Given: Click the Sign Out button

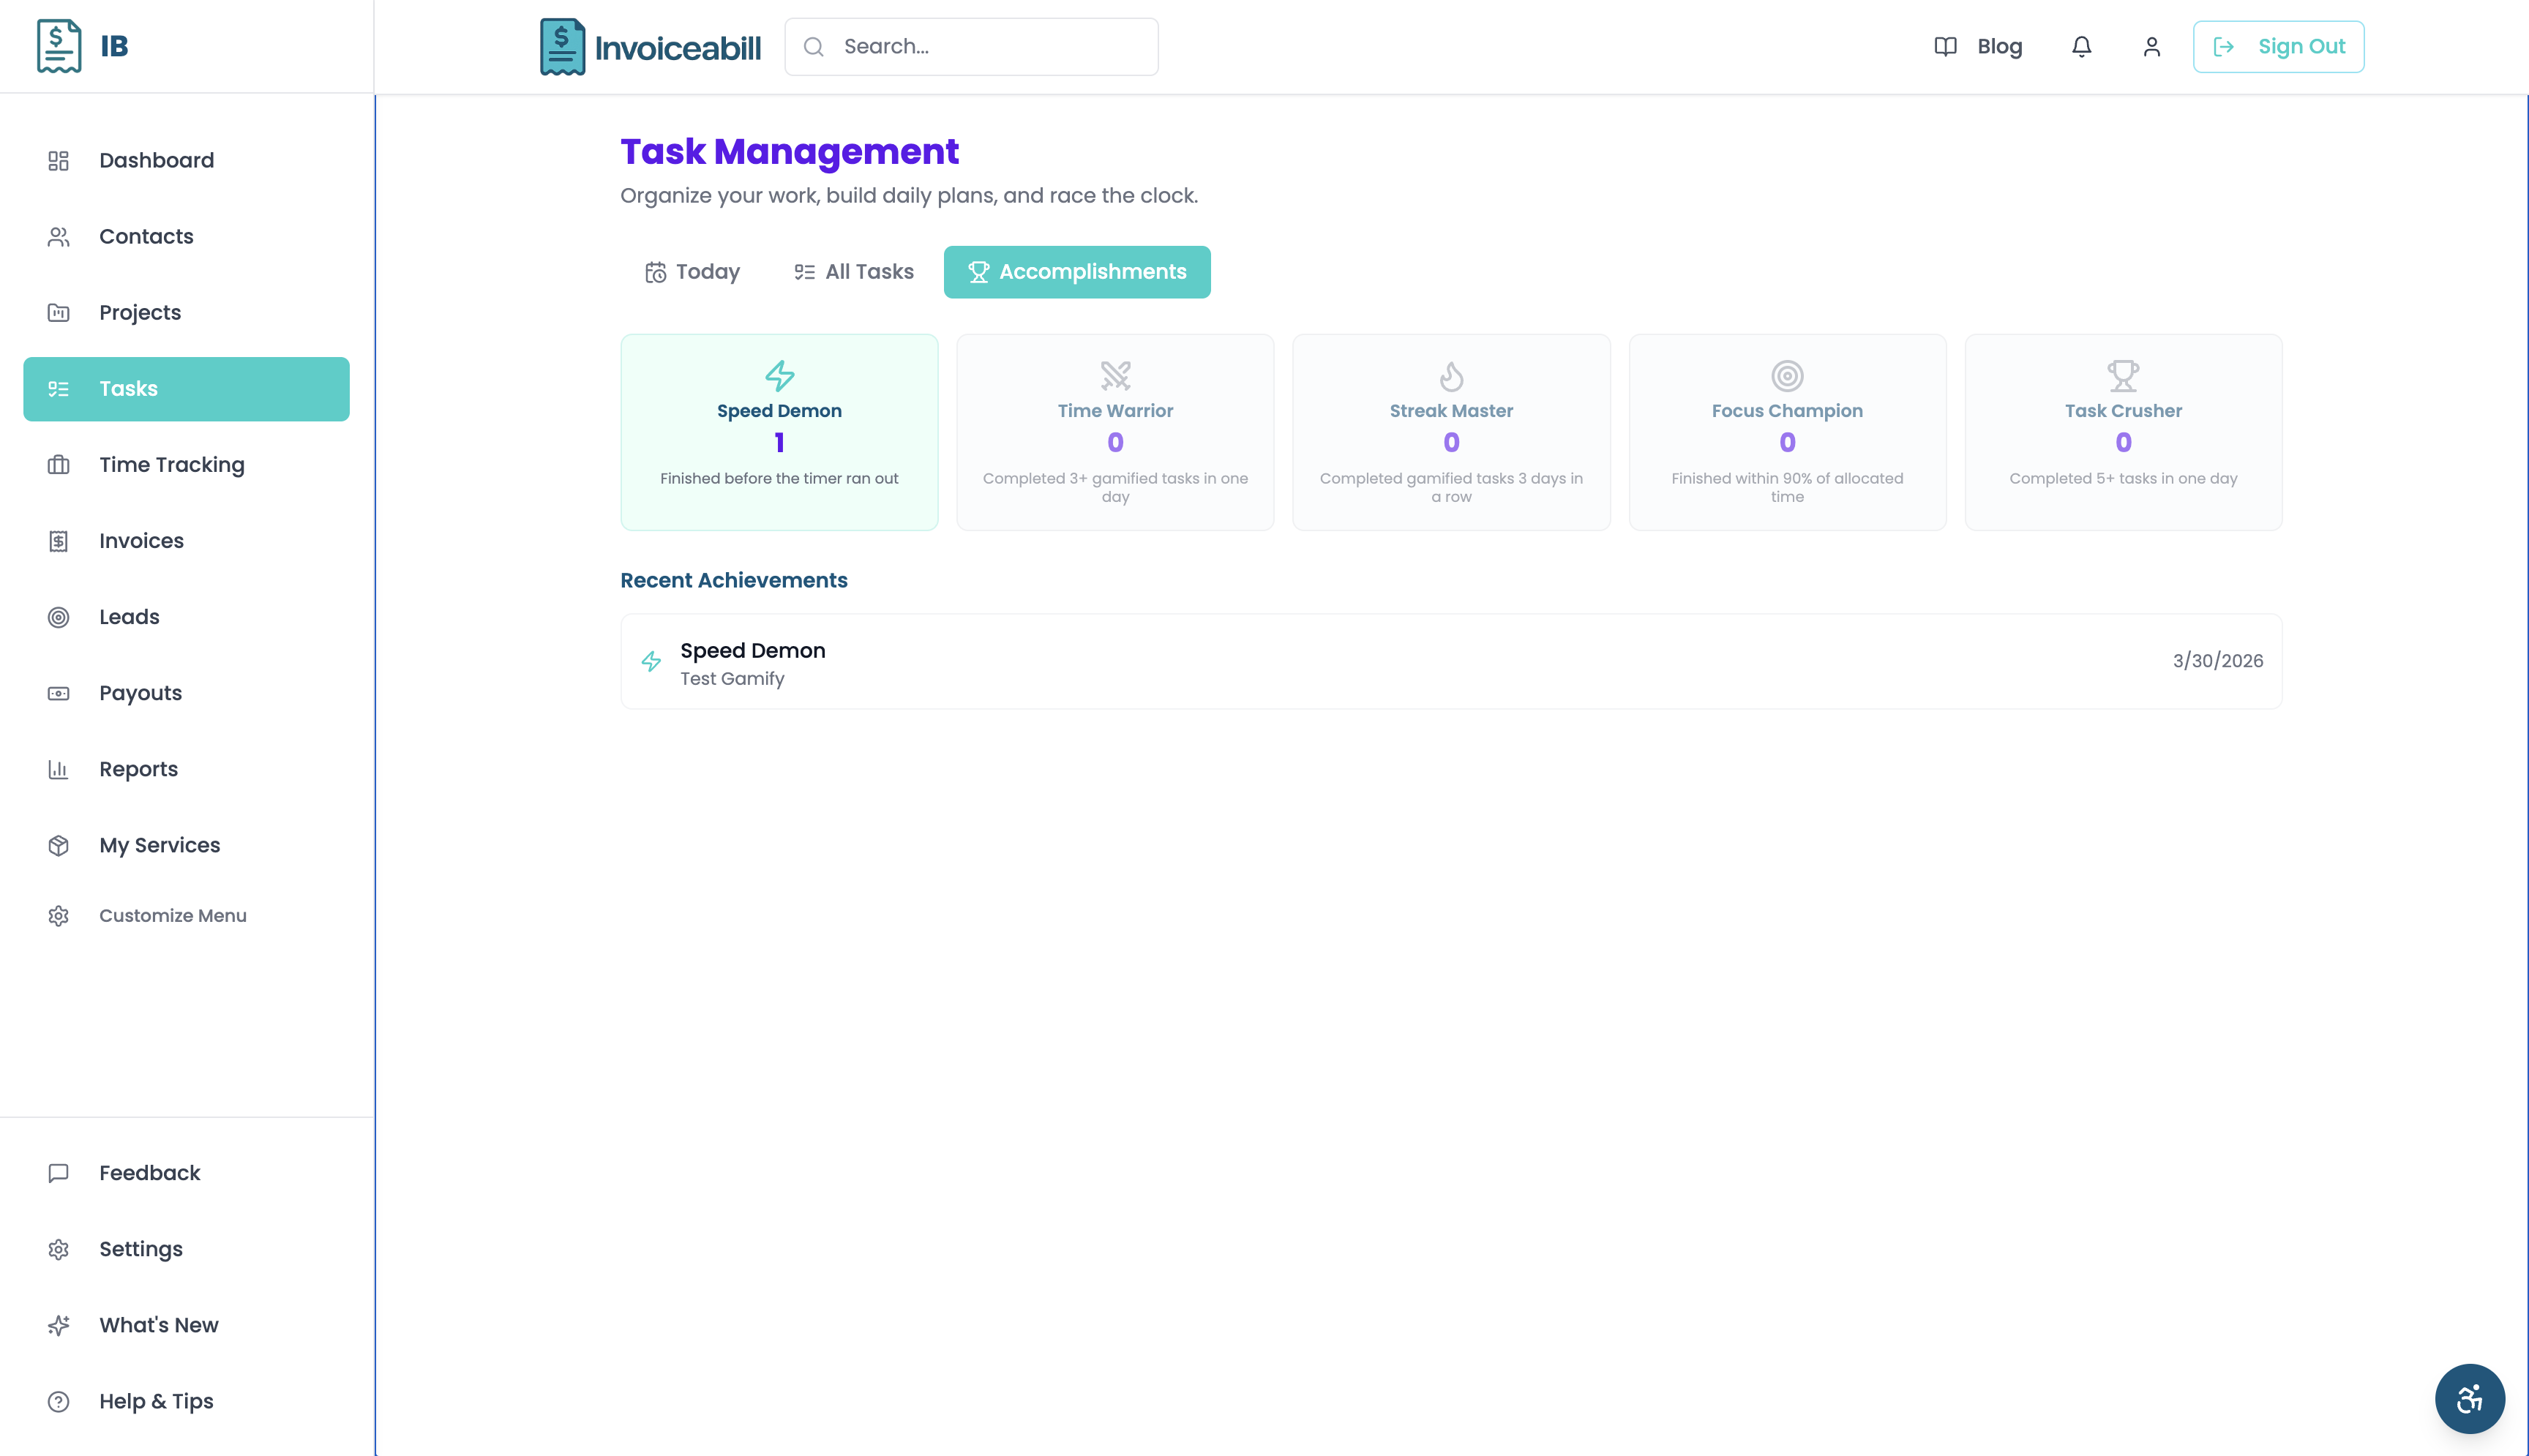Looking at the screenshot, I should 2277,47.
